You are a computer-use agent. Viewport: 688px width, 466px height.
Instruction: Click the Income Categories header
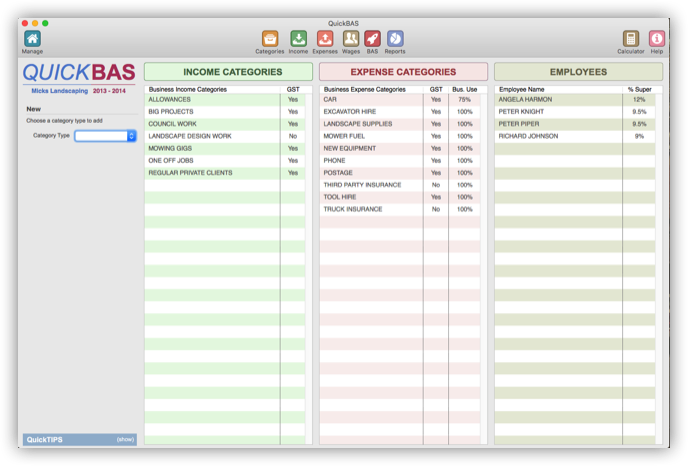pos(228,72)
